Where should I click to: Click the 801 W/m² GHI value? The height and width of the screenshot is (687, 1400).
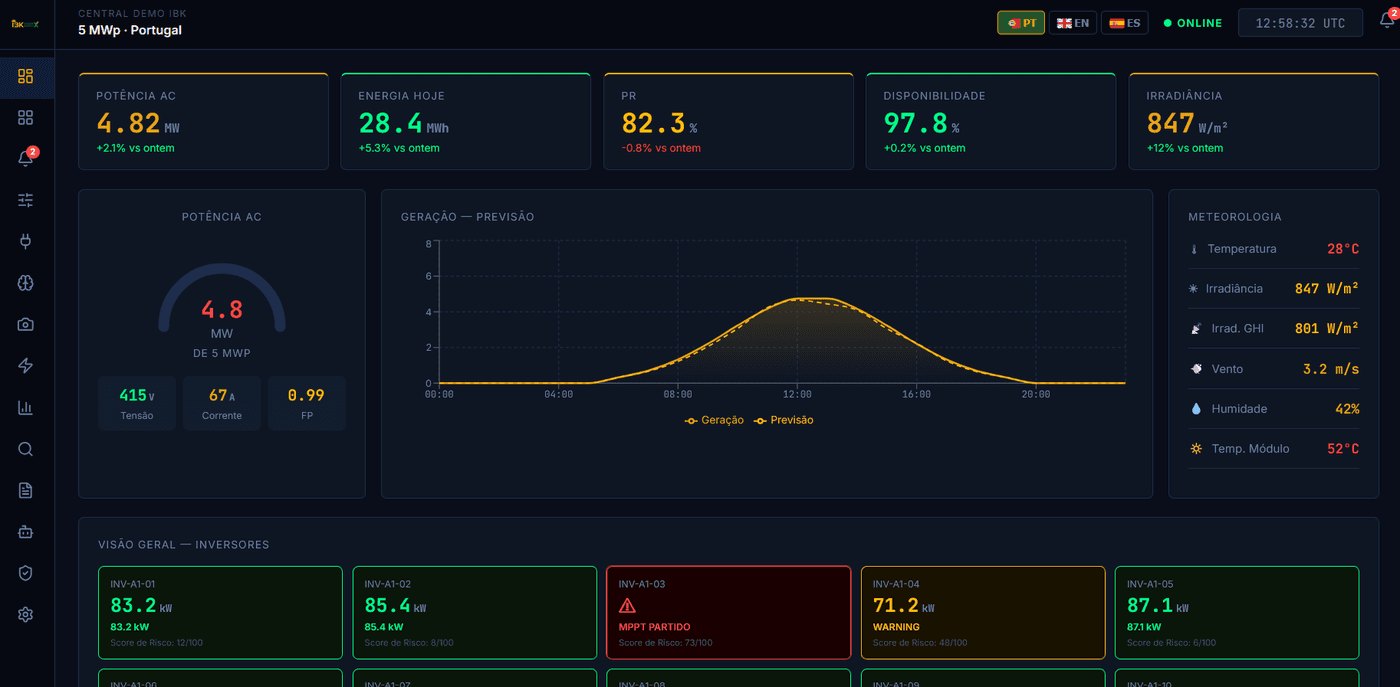pyautogui.click(x=1326, y=329)
